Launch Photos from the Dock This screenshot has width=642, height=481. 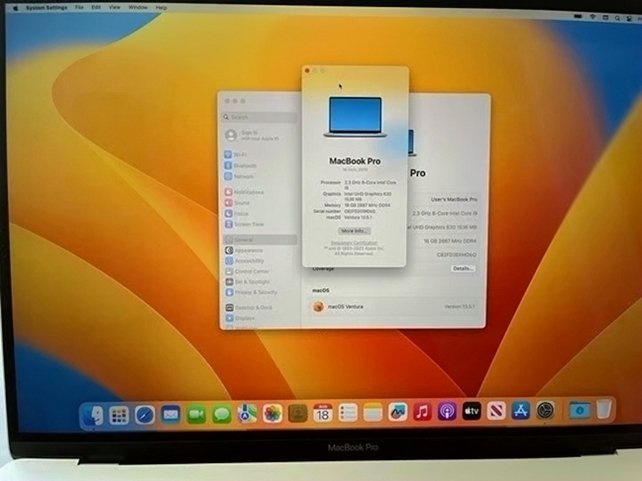(x=273, y=413)
